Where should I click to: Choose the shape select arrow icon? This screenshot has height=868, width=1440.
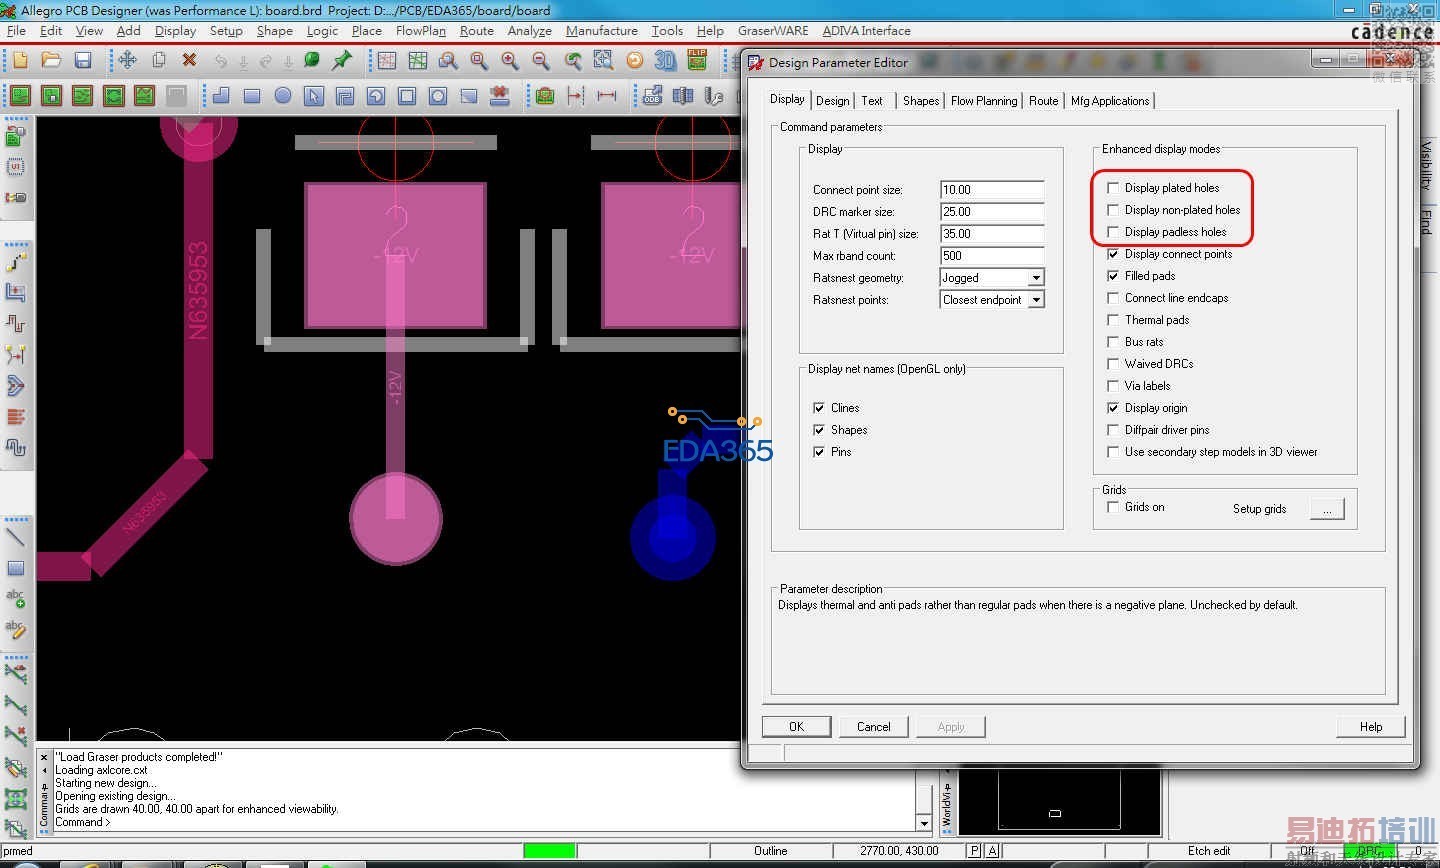tap(314, 96)
